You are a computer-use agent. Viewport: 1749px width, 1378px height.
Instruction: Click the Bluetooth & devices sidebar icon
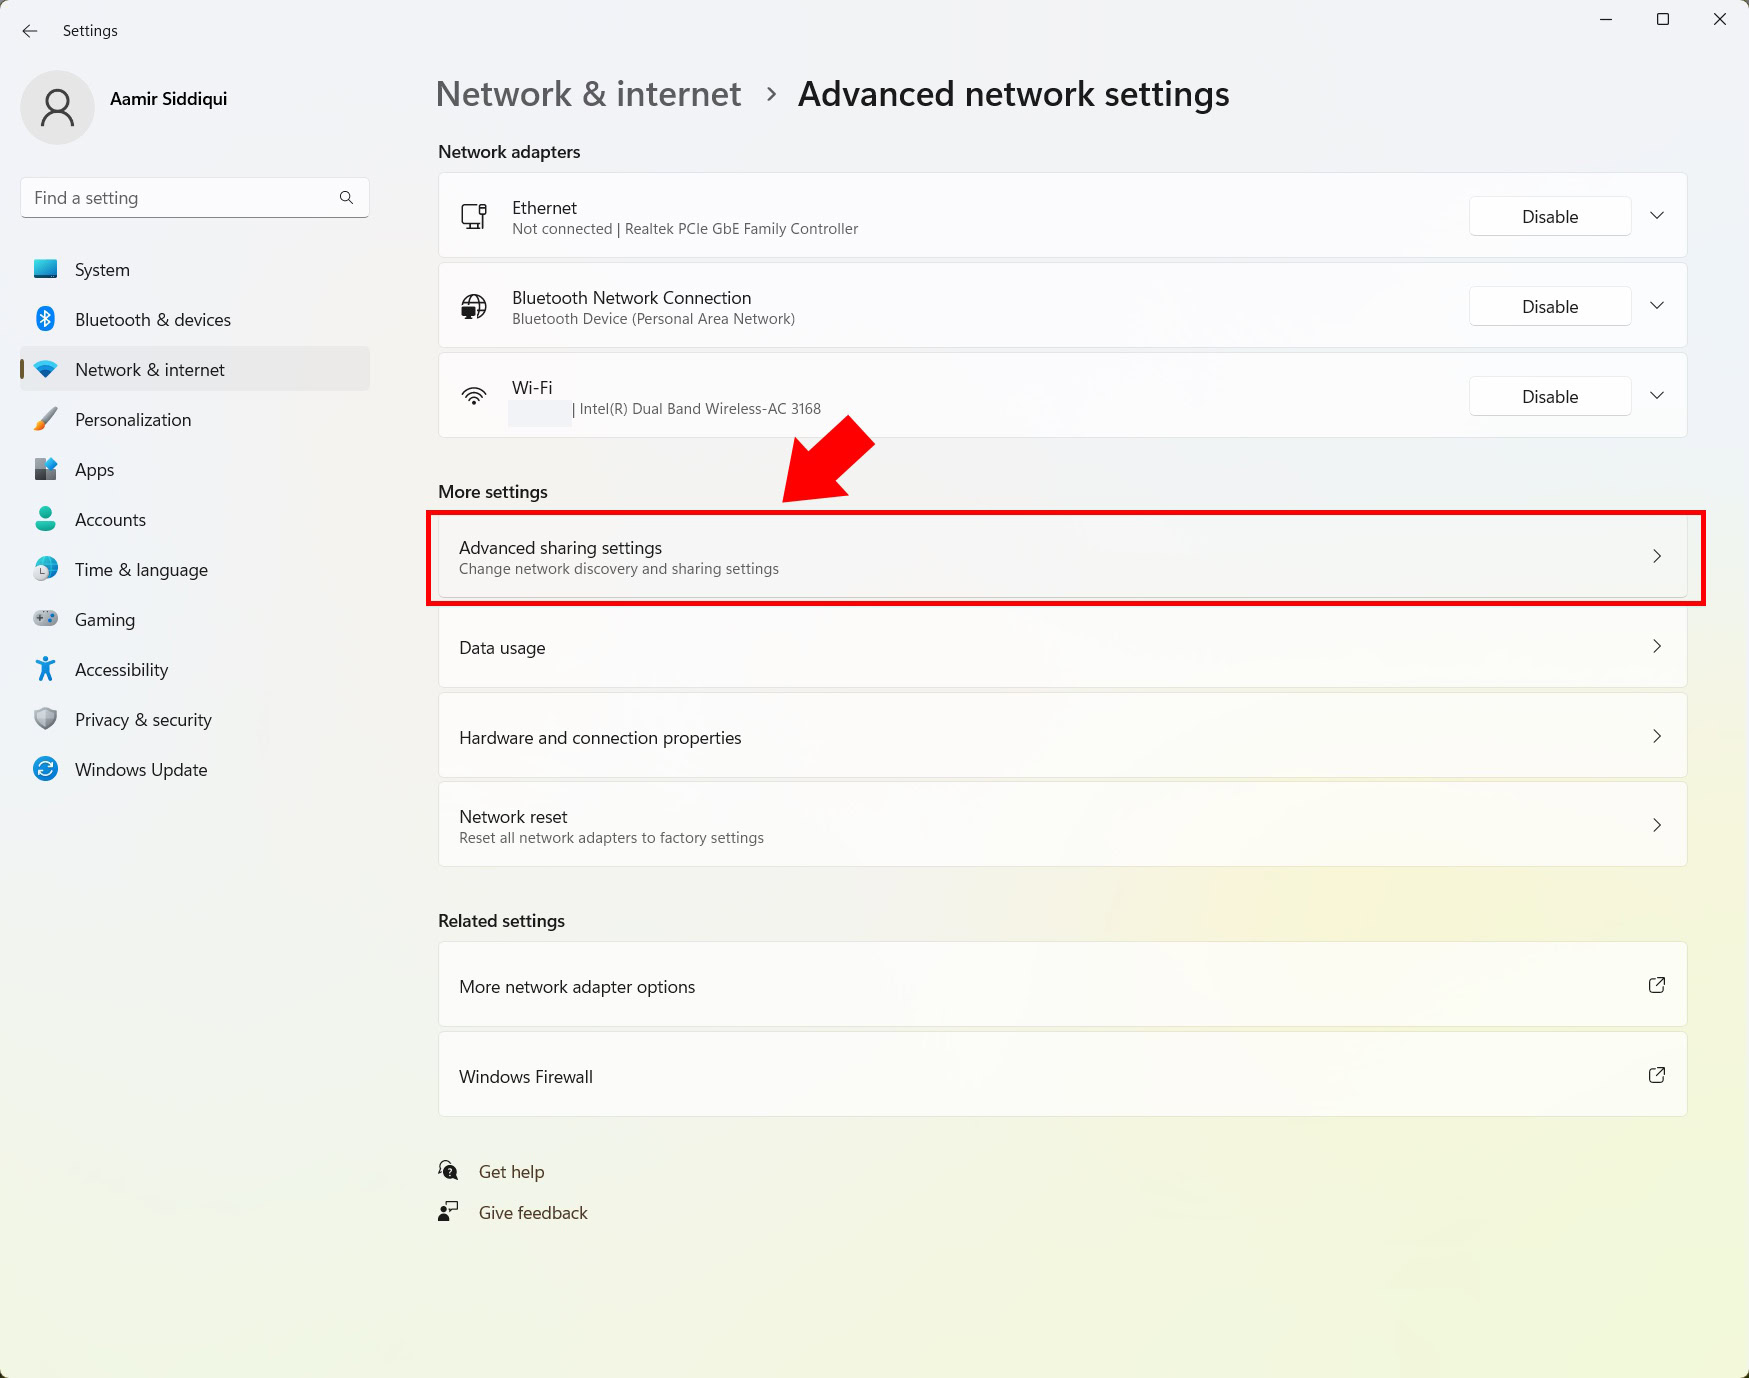(x=45, y=319)
